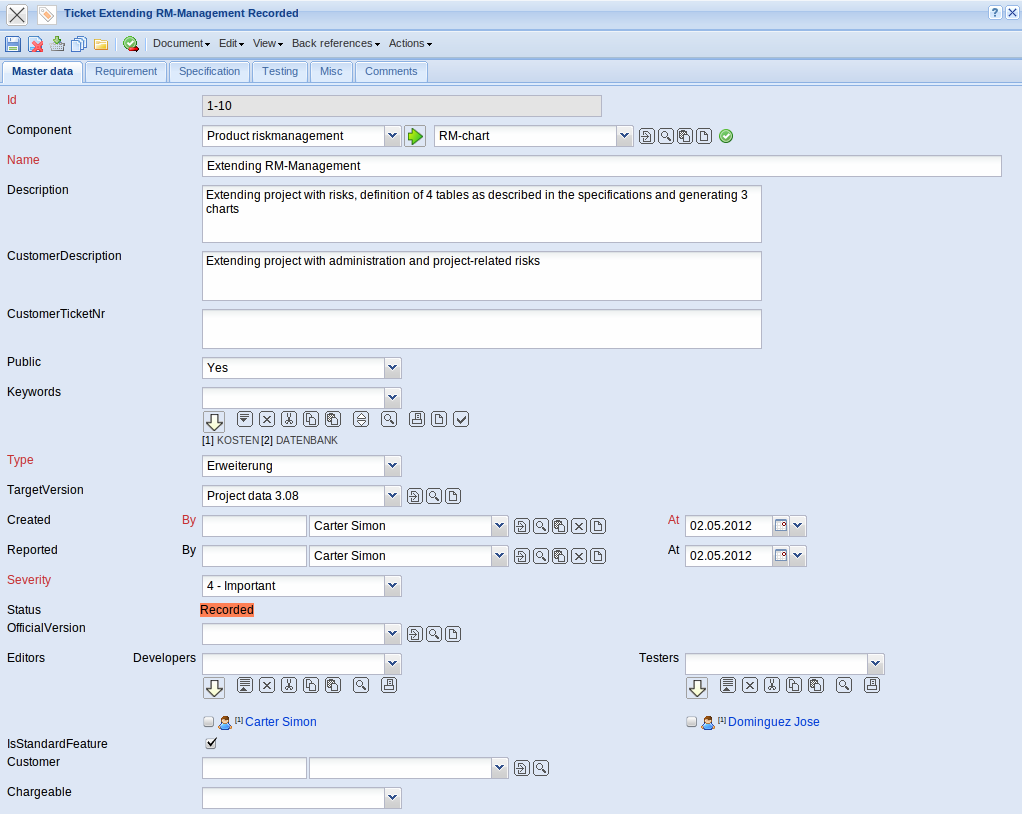Screen dimensions: 1022x814
Task: Uncheck the IsStandardFeature checkbox
Action: tap(210, 743)
